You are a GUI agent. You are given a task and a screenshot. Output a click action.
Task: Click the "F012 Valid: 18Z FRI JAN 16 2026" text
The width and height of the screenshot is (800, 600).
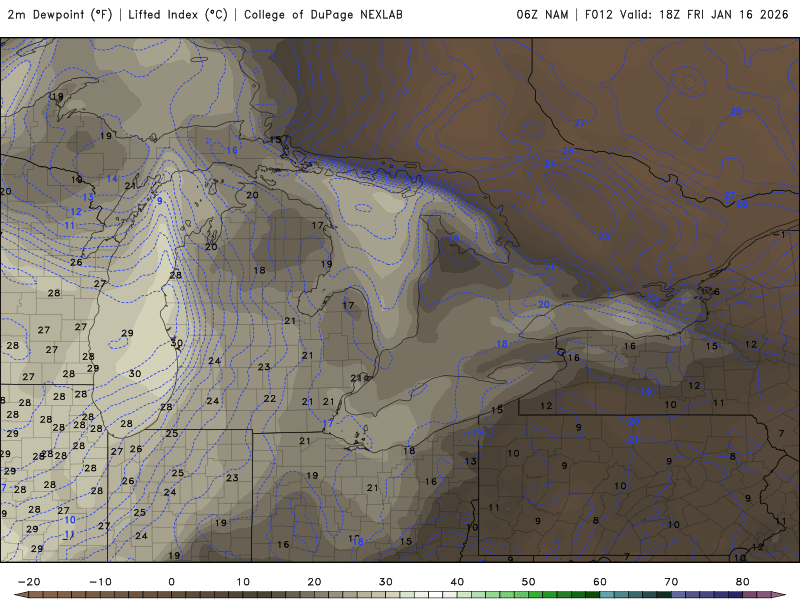pyautogui.click(x=687, y=15)
